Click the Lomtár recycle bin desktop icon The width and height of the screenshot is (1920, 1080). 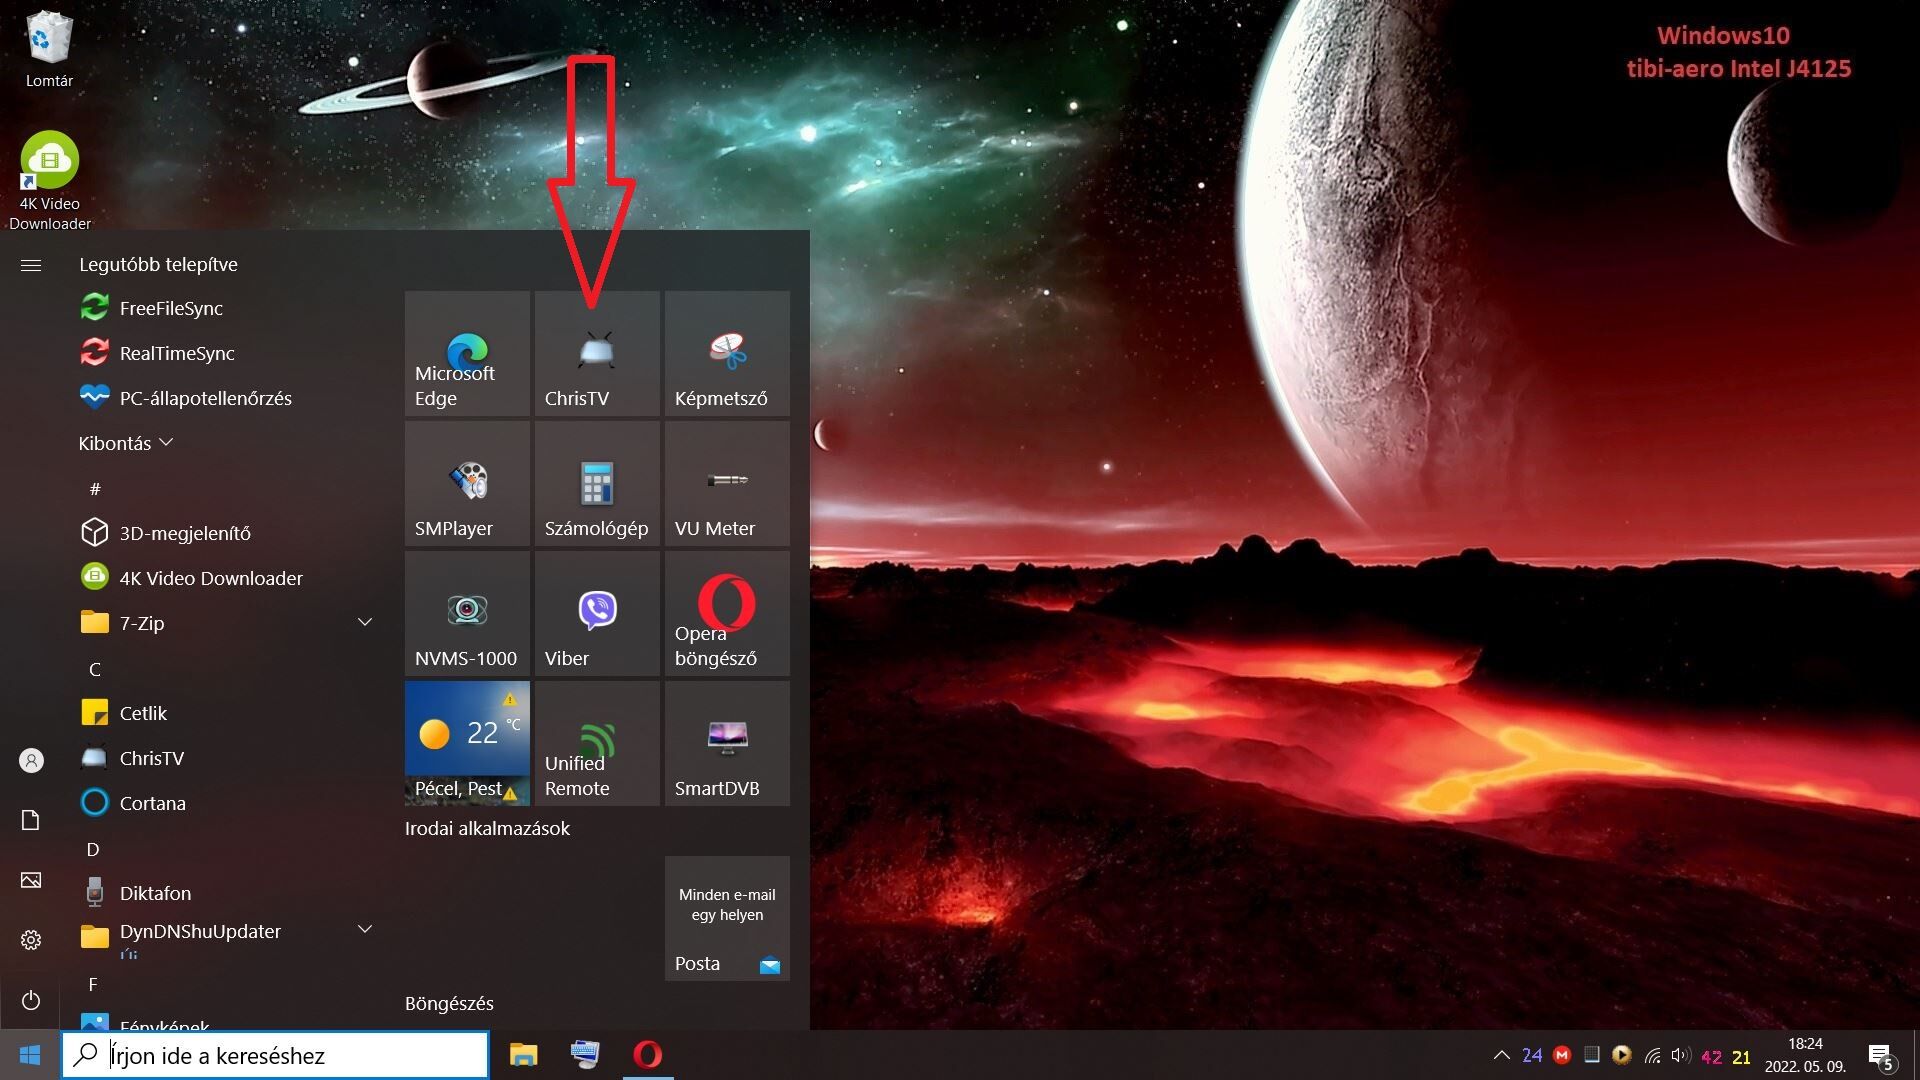point(49,50)
